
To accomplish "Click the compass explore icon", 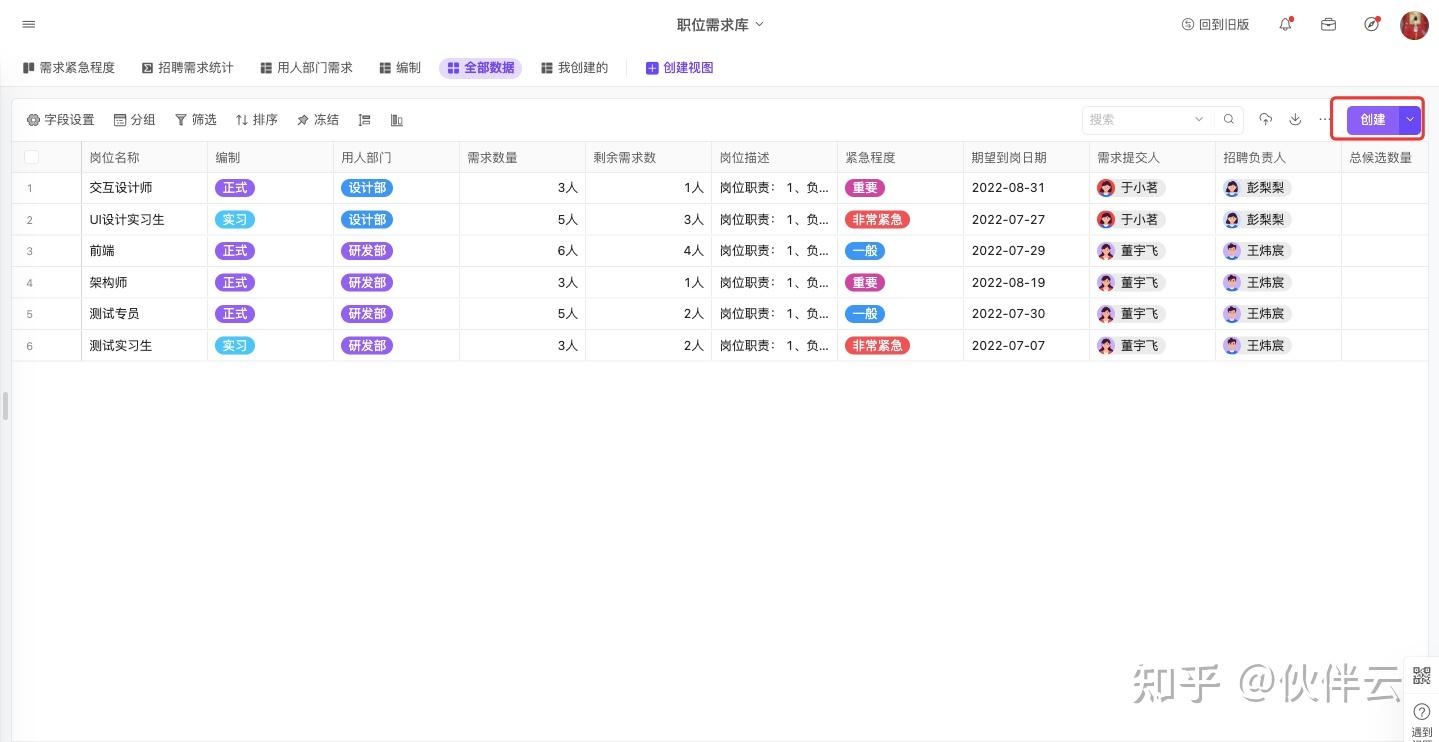I will click(x=1371, y=24).
